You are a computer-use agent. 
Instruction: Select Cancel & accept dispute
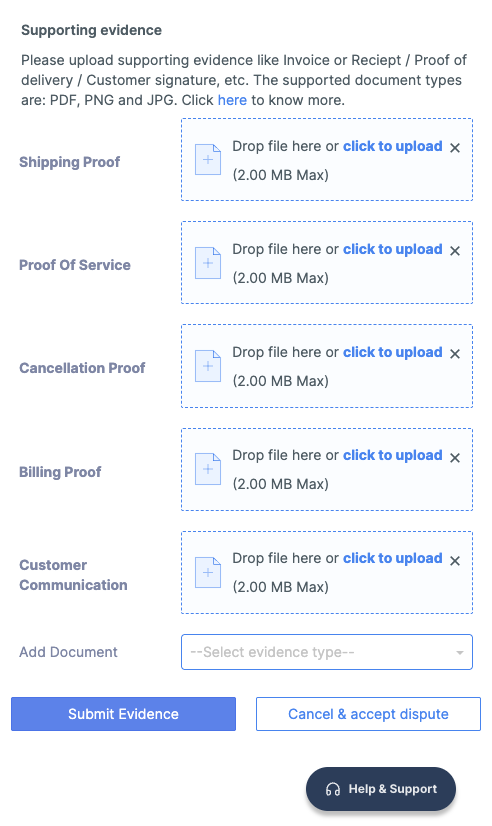(x=368, y=714)
